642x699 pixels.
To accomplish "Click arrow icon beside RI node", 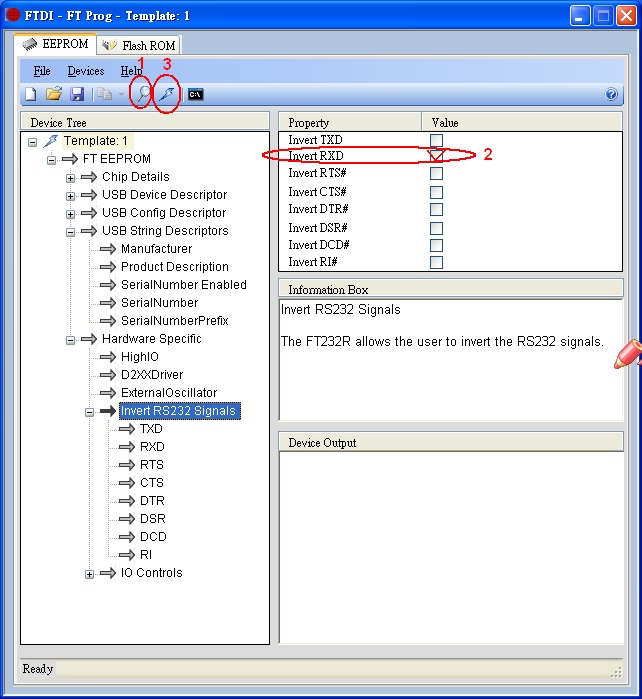I will (127, 555).
